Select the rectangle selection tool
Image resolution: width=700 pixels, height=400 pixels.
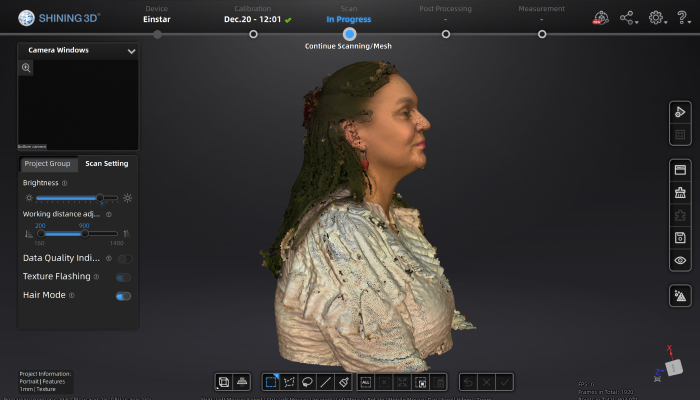[271, 382]
